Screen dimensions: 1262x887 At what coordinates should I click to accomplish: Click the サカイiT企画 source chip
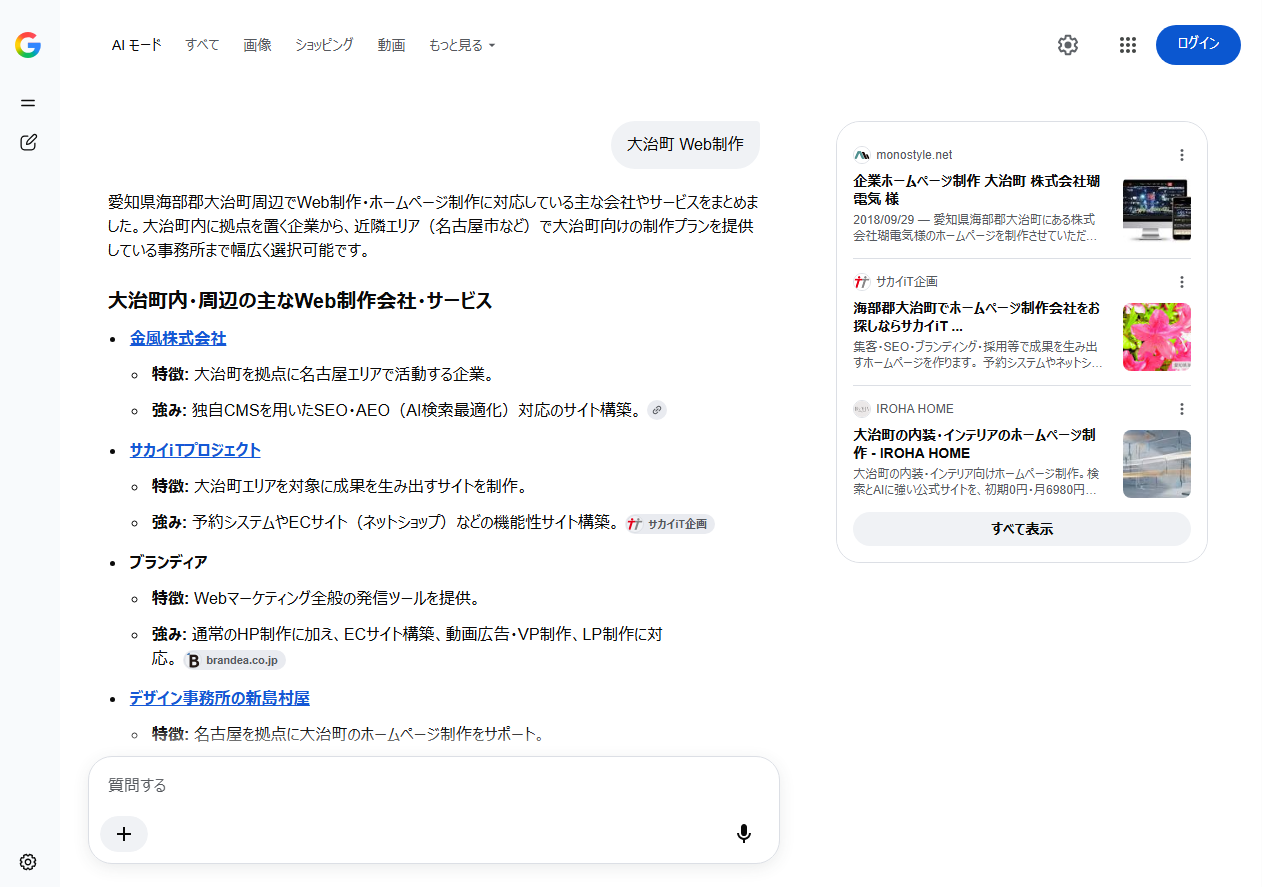(670, 524)
